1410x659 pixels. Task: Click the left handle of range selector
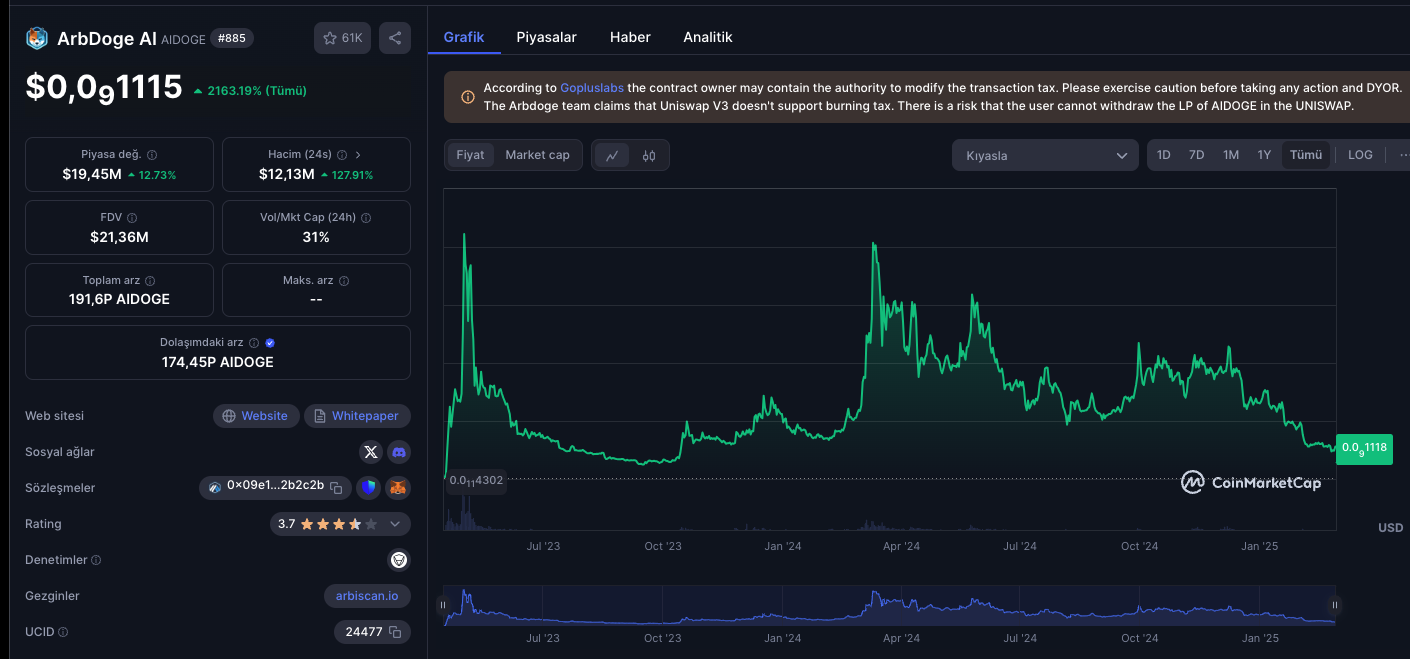click(442, 605)
